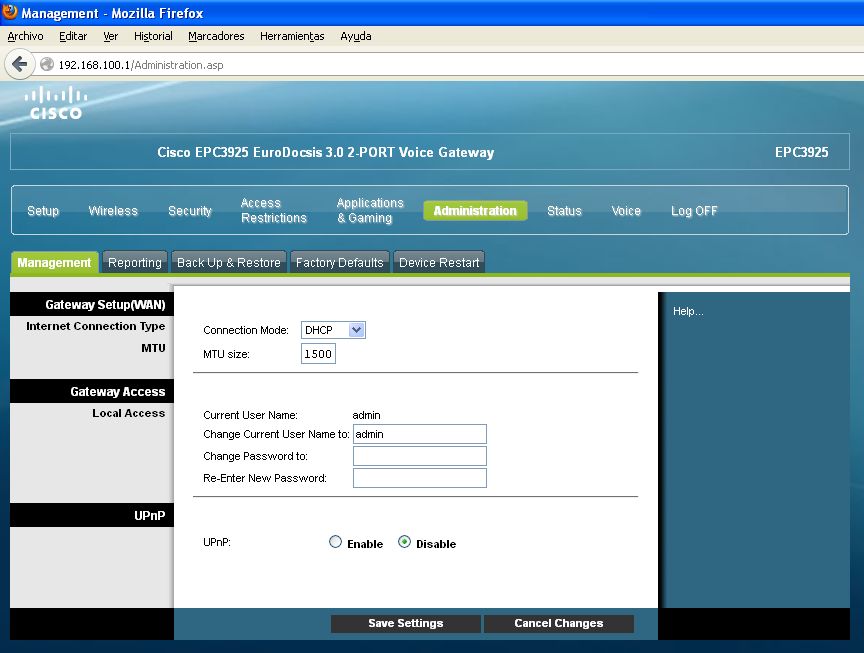Open the Editar menu
This screenshot has height=653, width=864.
tap(73, 36)
